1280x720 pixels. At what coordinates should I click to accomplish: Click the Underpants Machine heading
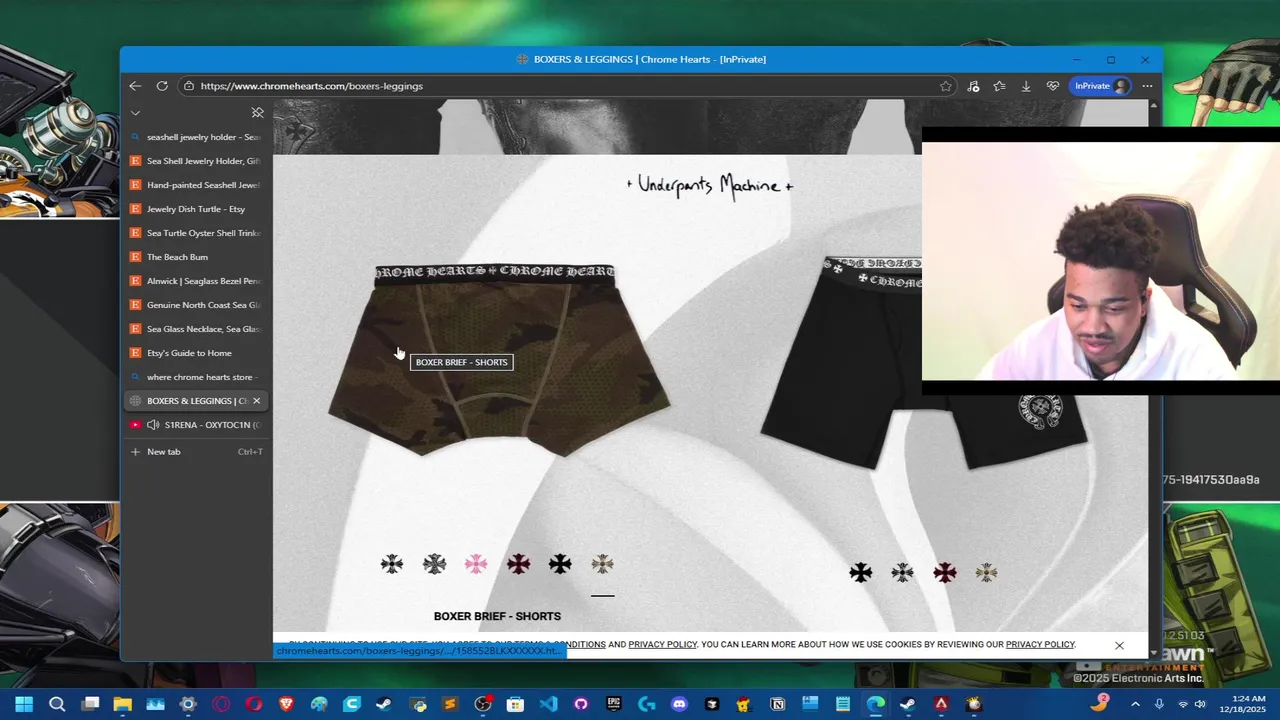click(x=710, y=185)
